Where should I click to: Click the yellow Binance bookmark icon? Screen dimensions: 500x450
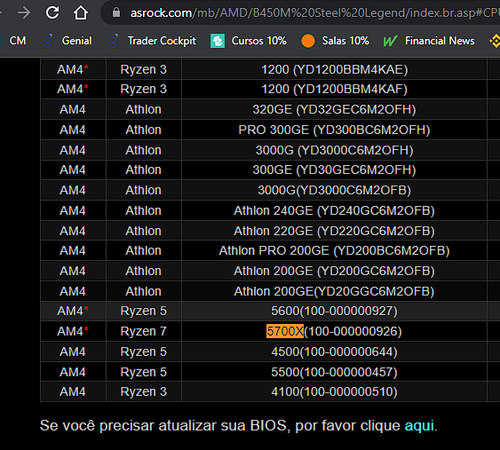(495, 41)
